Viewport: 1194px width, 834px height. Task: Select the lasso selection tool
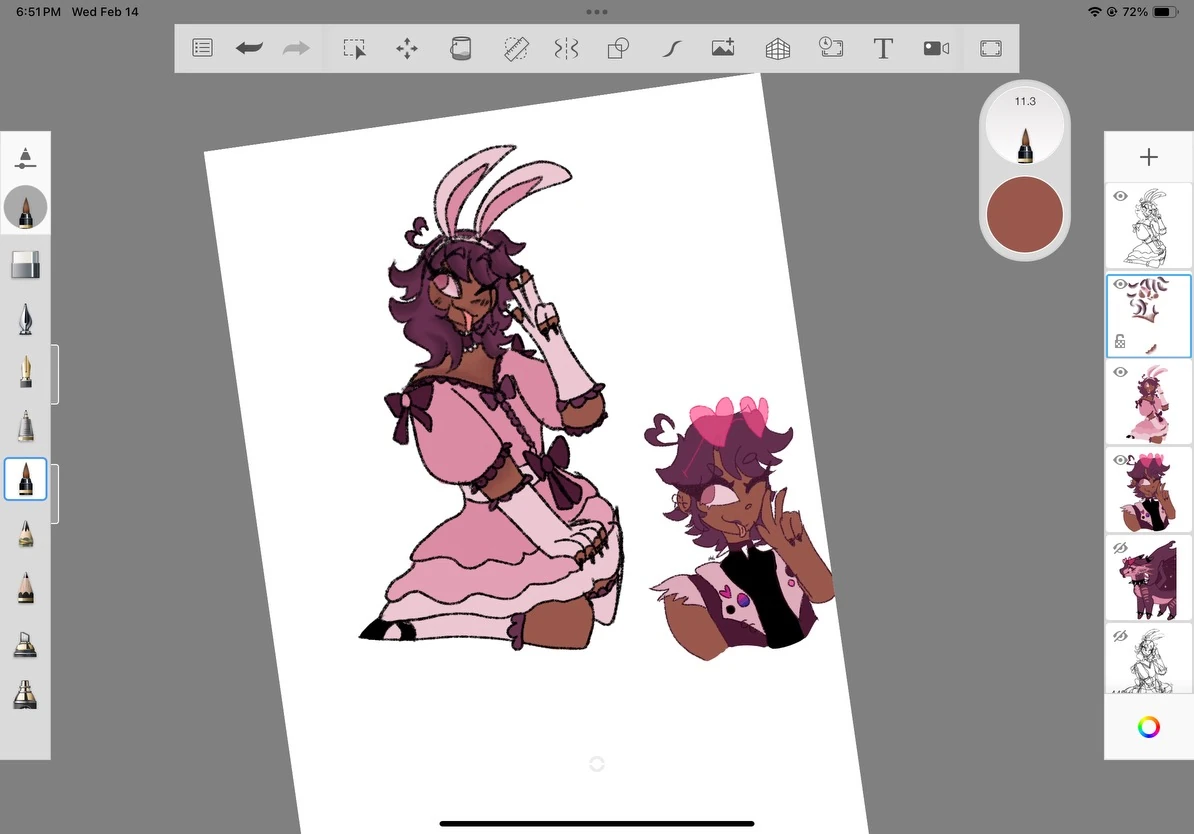[x=354, y=47]
